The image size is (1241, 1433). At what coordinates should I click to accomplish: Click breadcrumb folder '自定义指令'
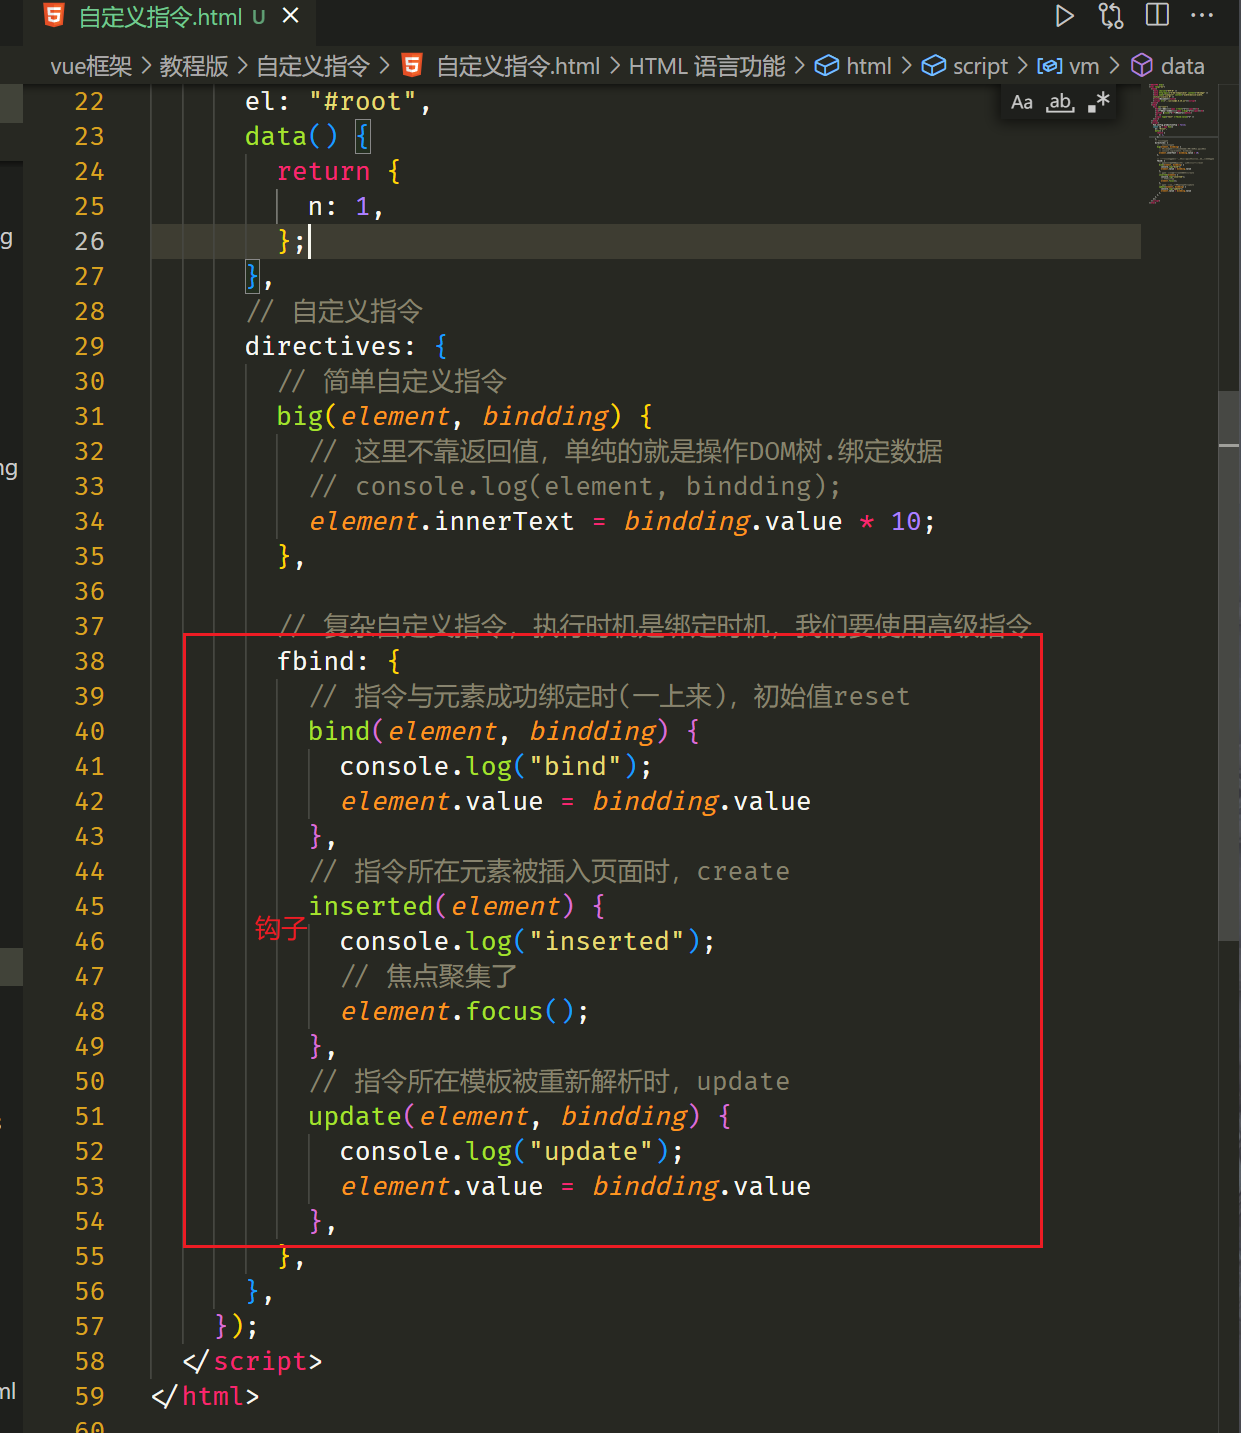pyautogui.click(x=313, y=66)
